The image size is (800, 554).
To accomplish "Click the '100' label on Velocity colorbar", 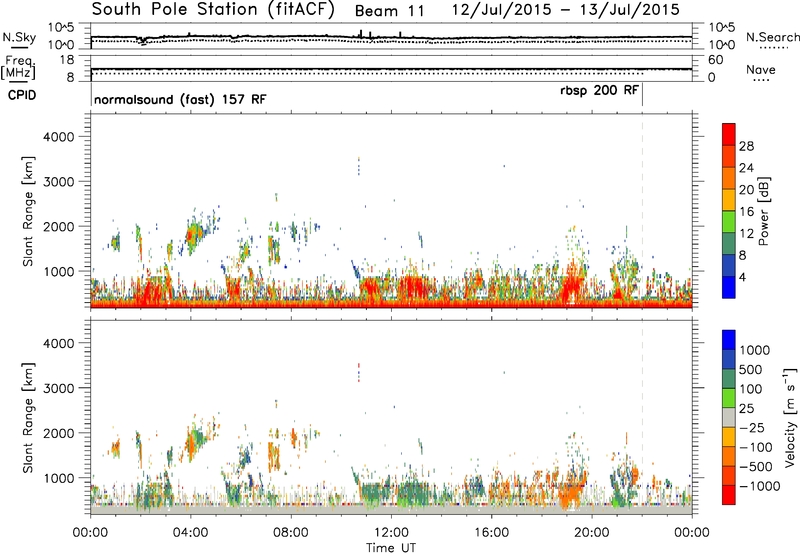I will [x=751, y=389].
